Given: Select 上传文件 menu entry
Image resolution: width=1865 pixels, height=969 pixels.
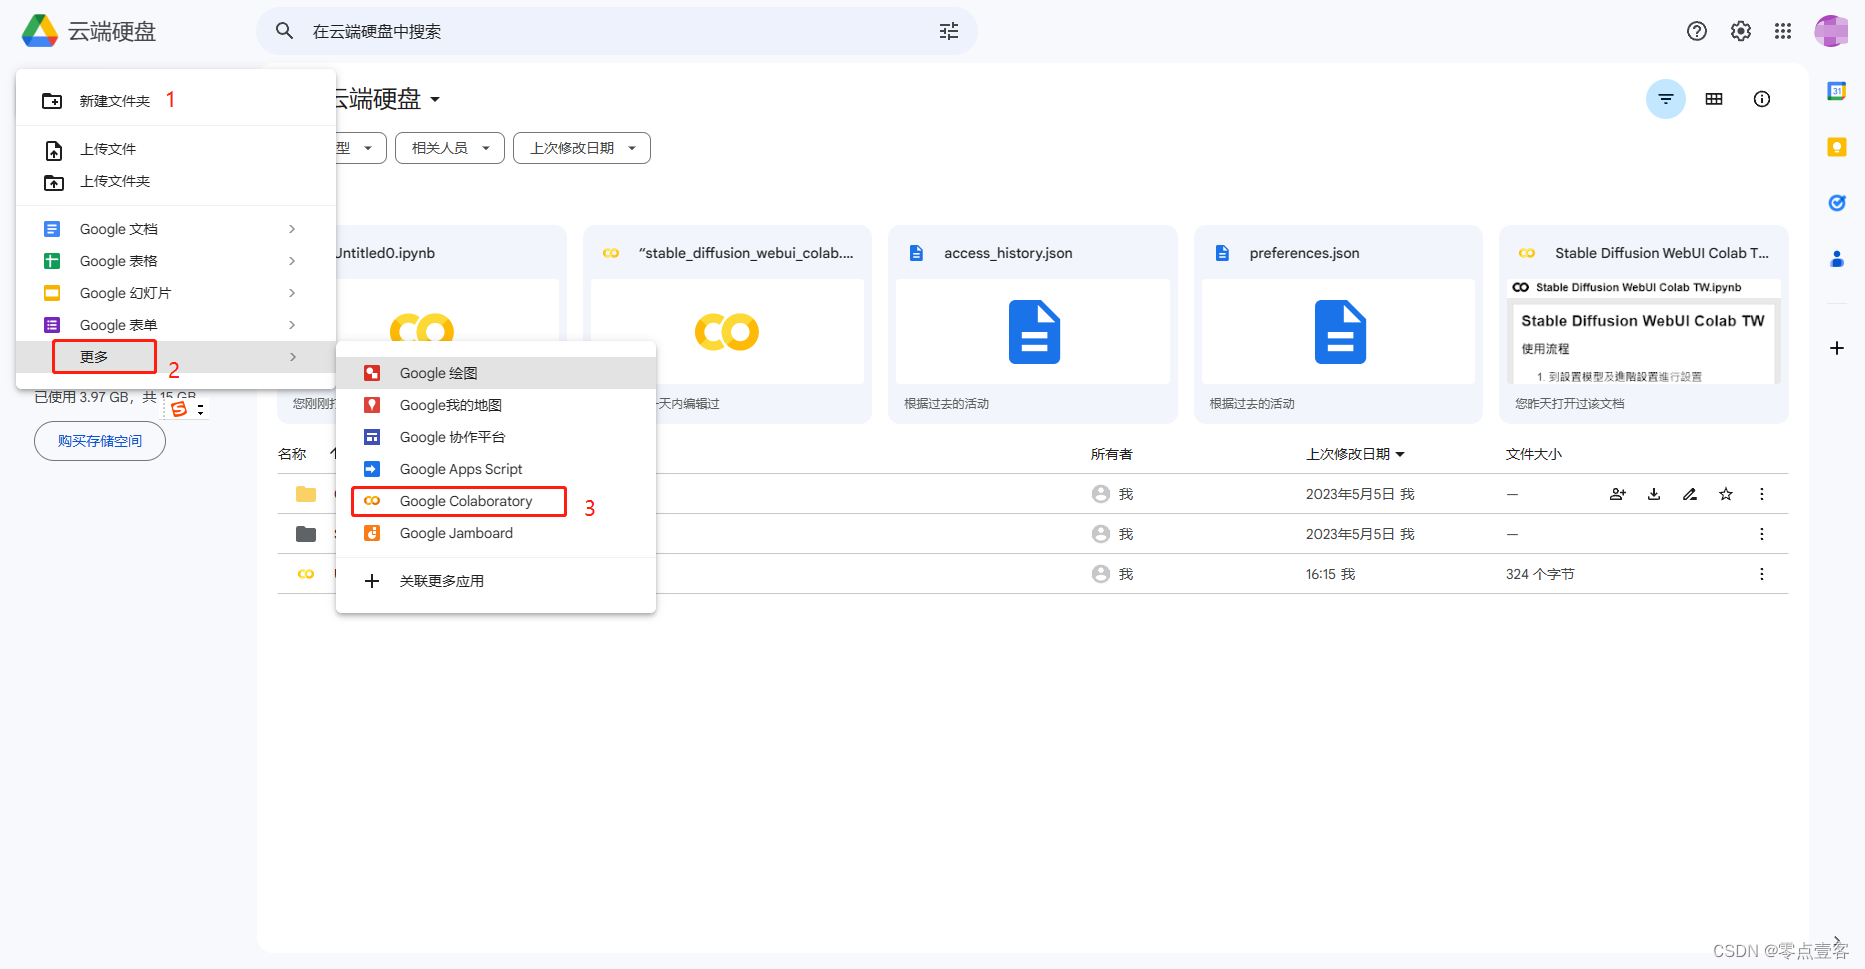Looking at the screenshot, I should tap(176, 149).
